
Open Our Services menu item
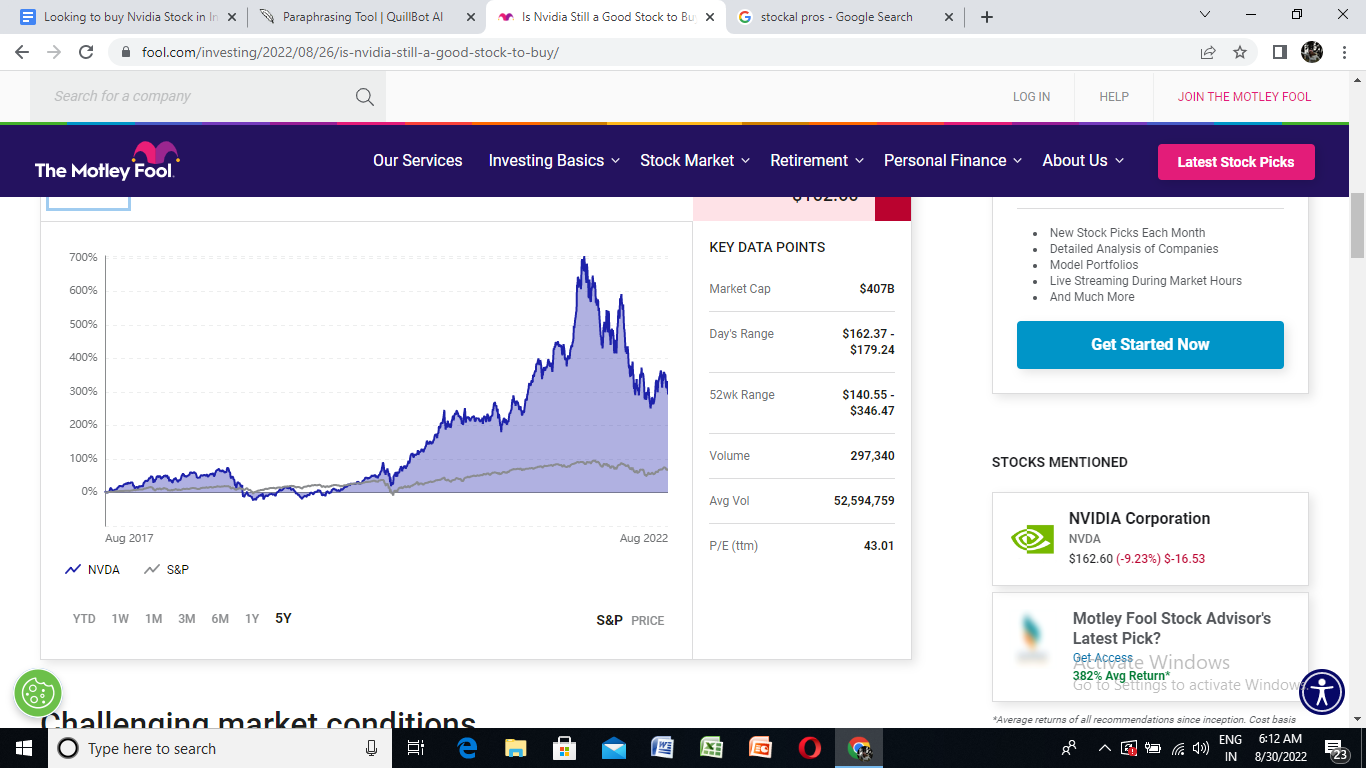click(x=418, y=160)
